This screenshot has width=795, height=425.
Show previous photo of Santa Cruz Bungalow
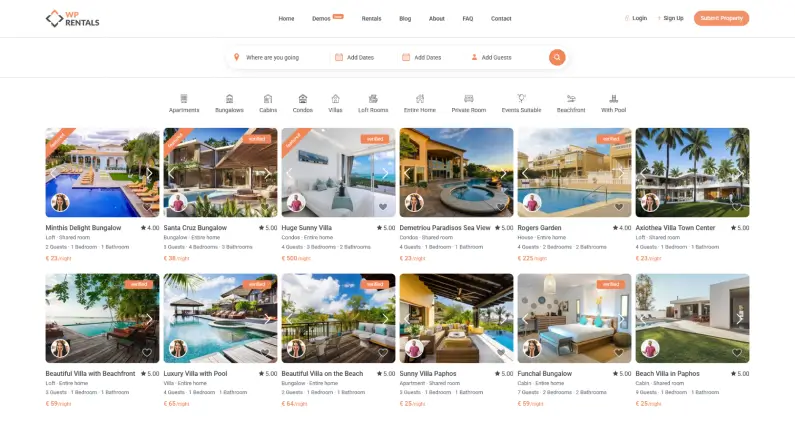pos(171,173)
